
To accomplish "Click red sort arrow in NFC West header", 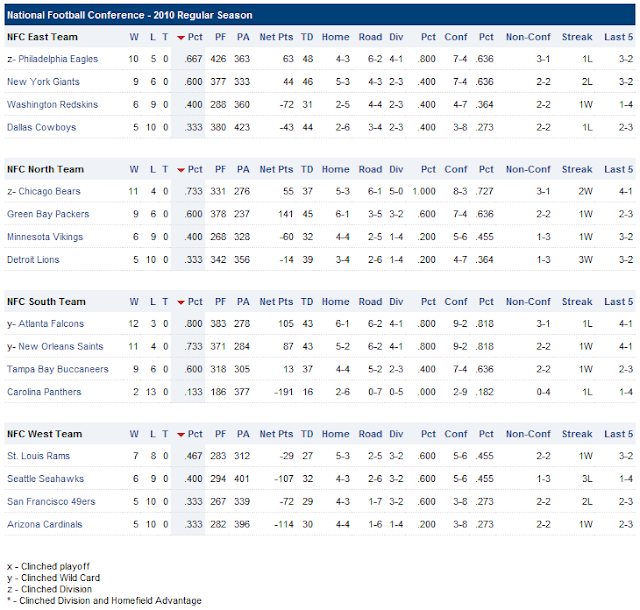I will tap(181, 434).
